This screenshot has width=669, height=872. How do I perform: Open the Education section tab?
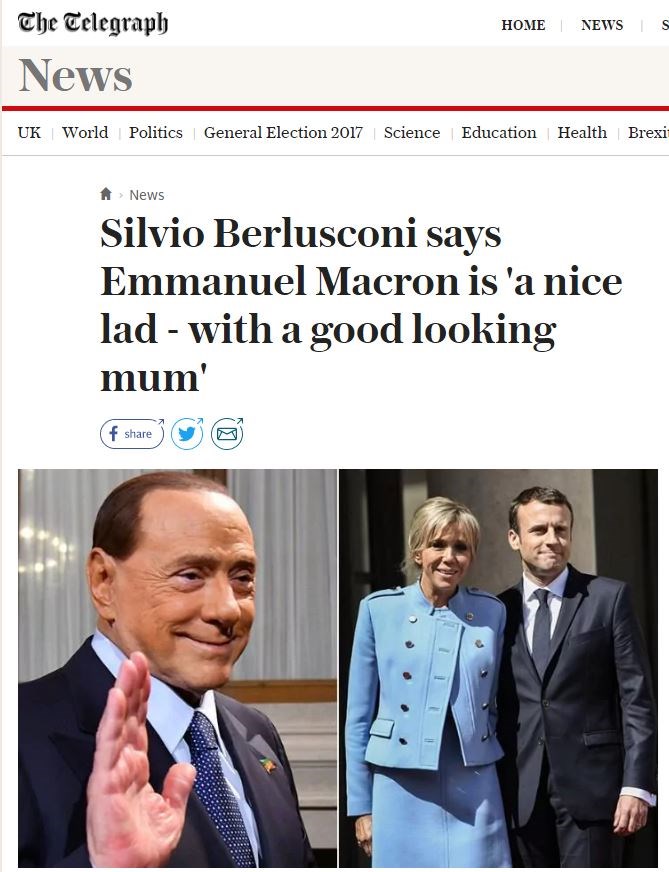pyautogui.click(x=499, y=132)
